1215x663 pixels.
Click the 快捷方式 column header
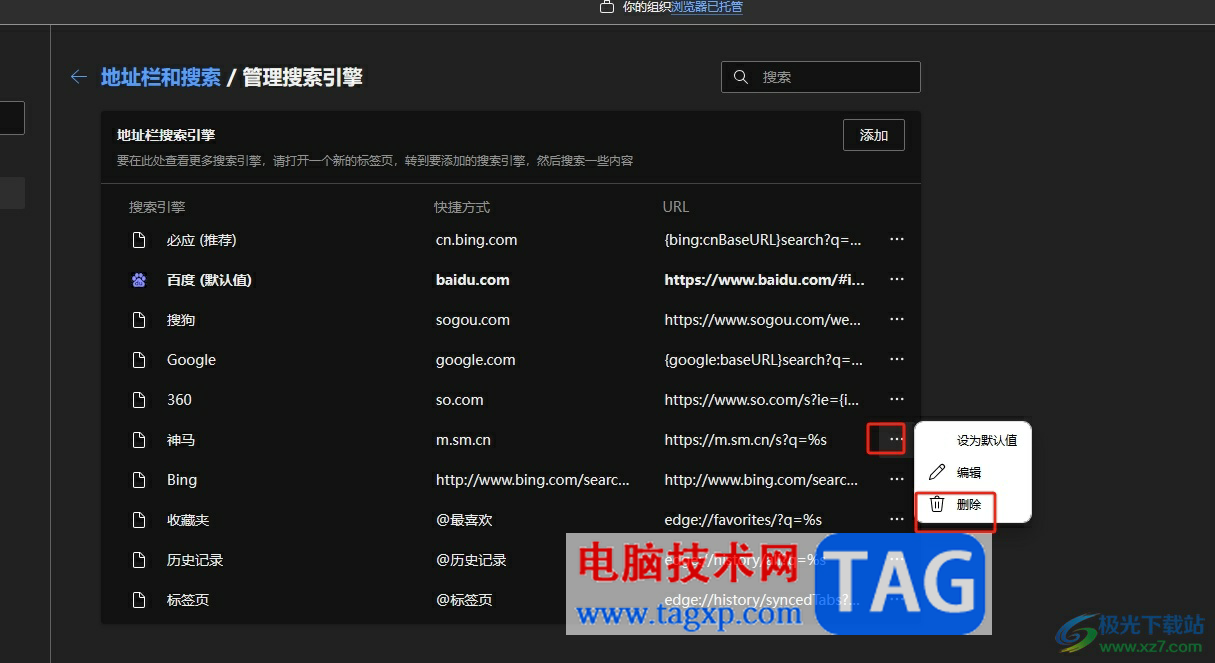coord(462,207)
